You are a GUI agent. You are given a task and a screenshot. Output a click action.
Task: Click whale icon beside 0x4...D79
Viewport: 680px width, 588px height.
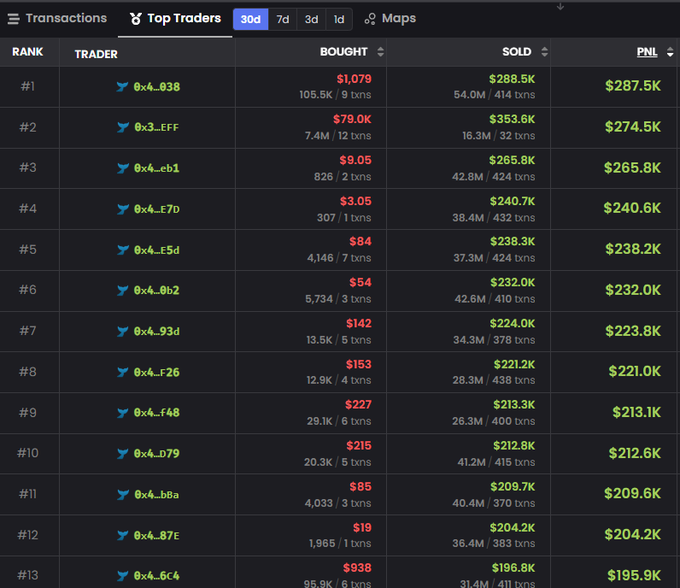coord(123,454)
